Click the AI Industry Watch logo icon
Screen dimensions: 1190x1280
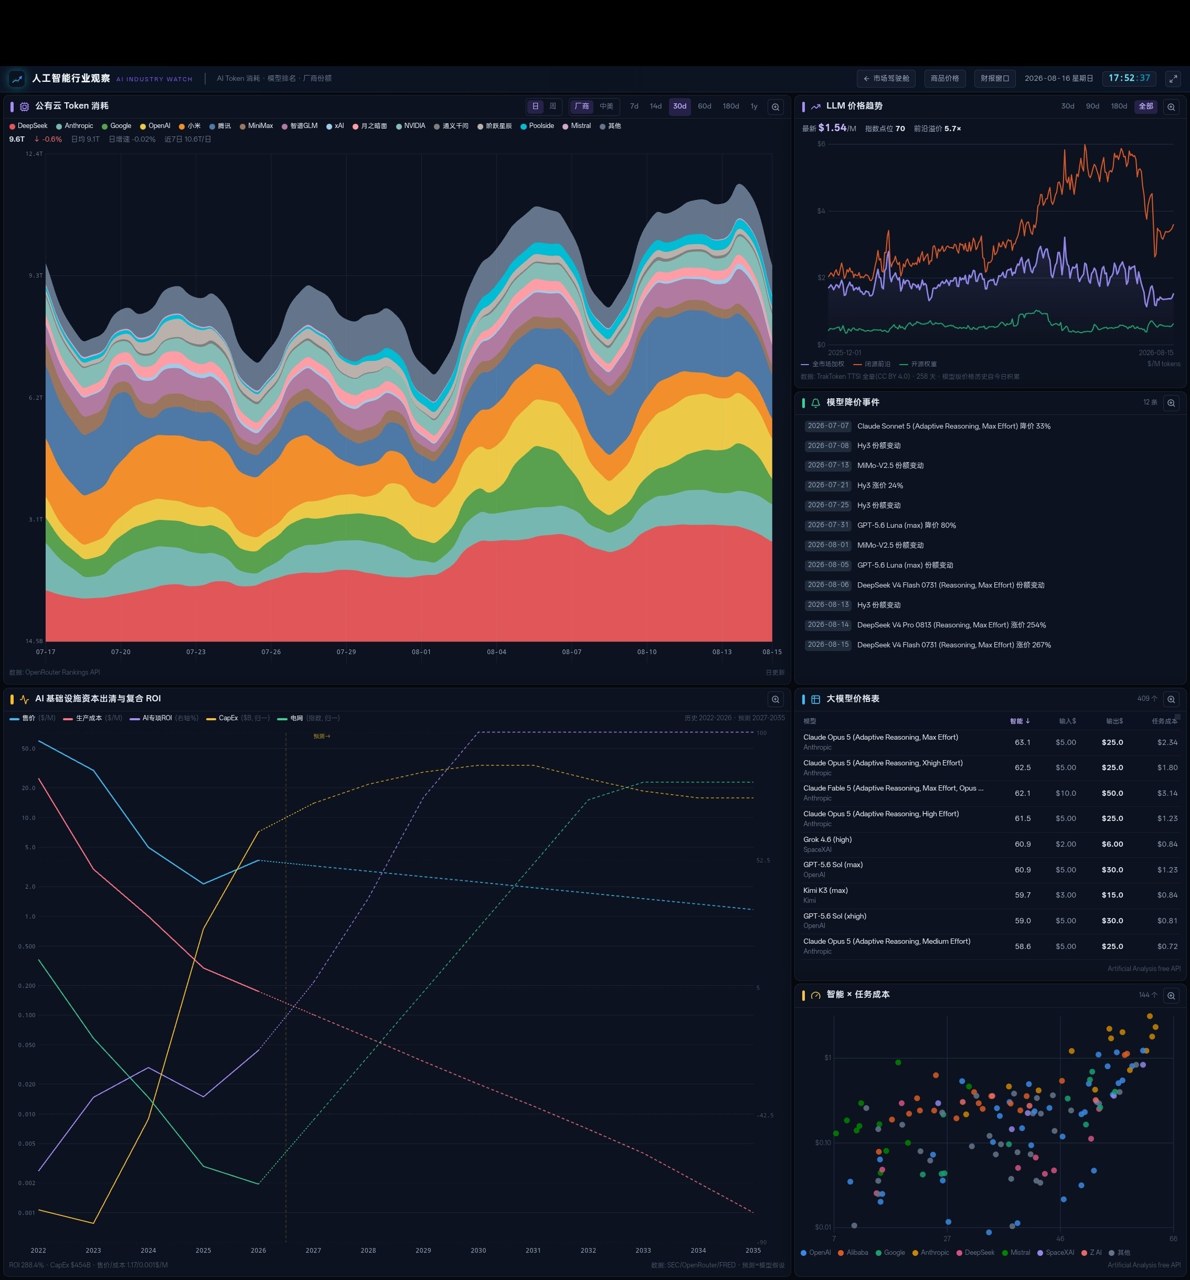16,79
